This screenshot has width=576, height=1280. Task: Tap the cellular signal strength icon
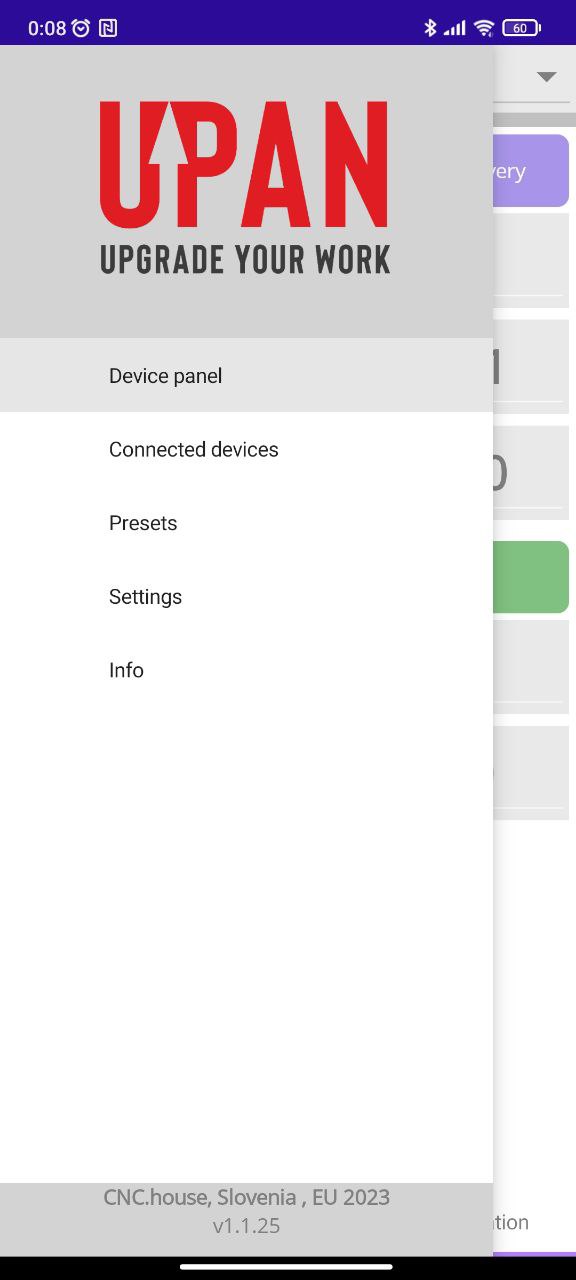point(455,28)
